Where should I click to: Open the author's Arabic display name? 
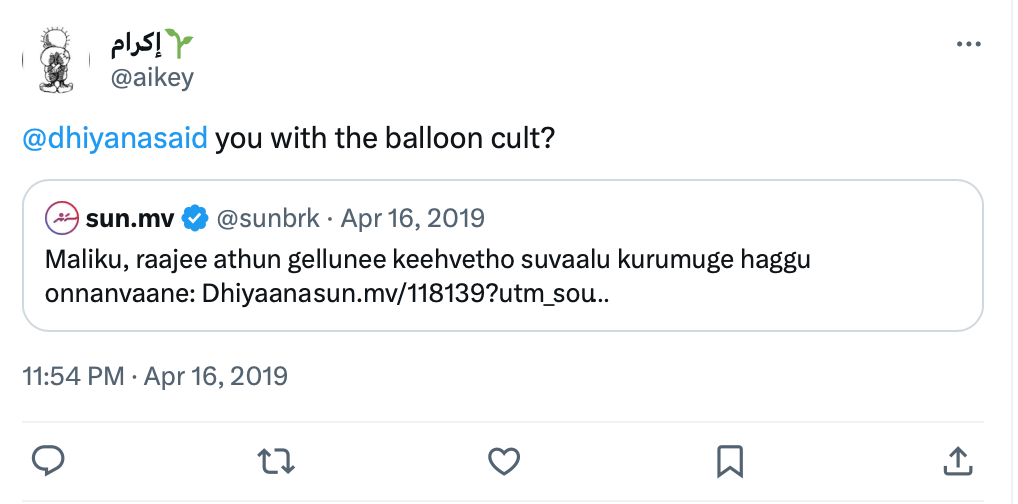pyautogui.click(x=135, y=46)
